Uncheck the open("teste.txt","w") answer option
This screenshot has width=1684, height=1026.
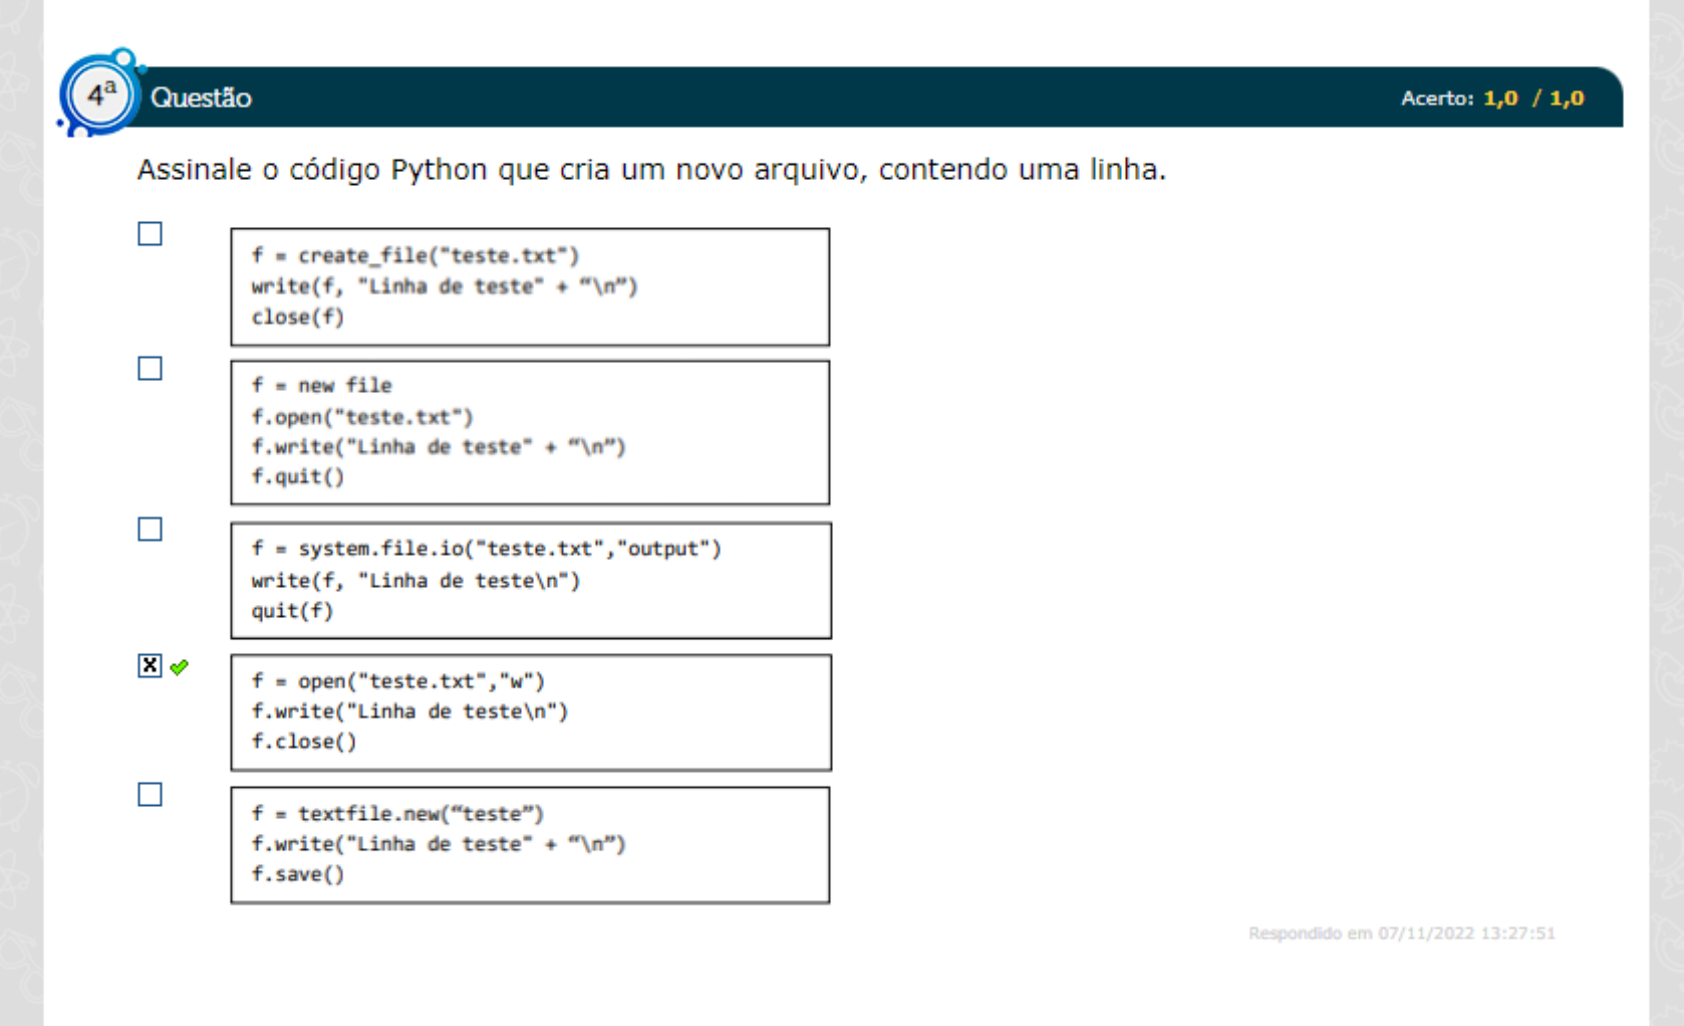pyautogui.click(x=148, y=663)
